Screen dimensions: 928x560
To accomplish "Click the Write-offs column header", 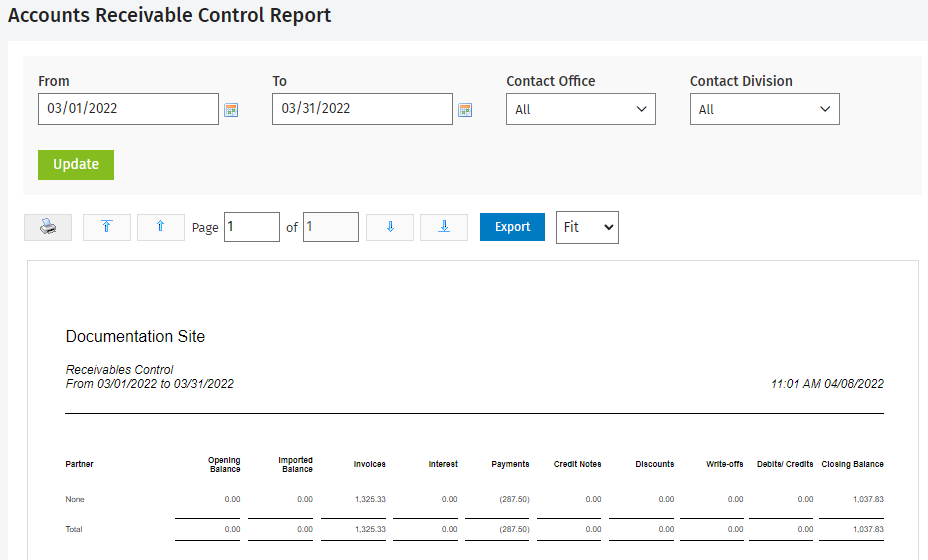I will [724, 464].
